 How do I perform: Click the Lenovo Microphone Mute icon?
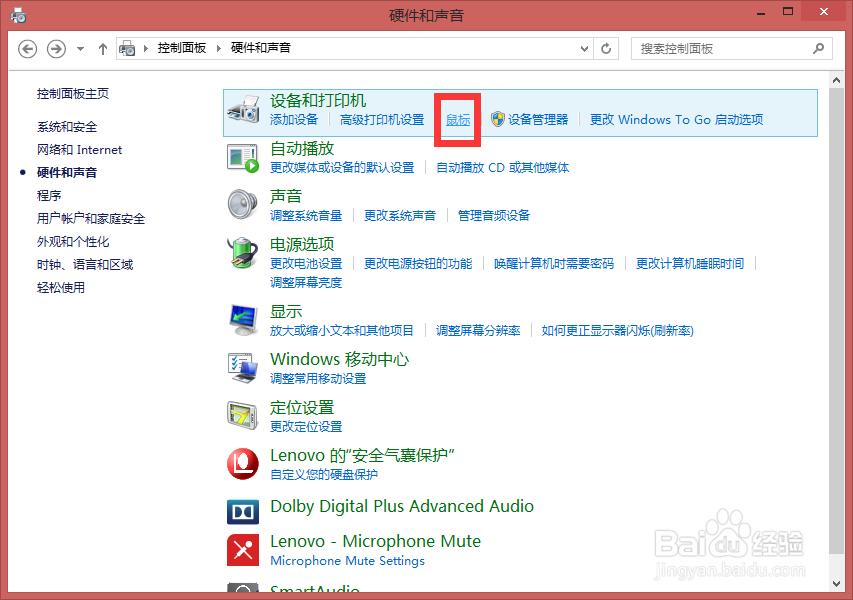pos(243,550)
